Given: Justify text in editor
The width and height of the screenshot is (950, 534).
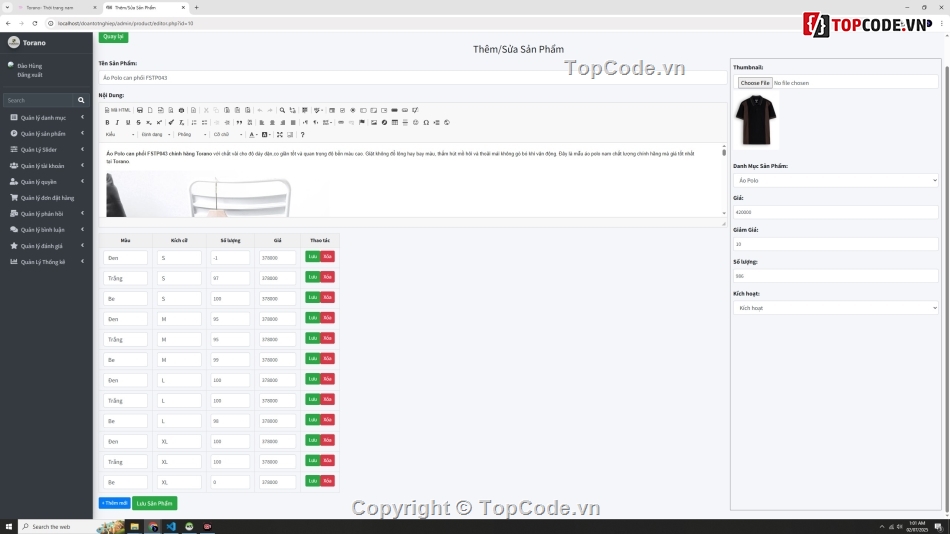Looking at the screenshot, I should [293, 122].
